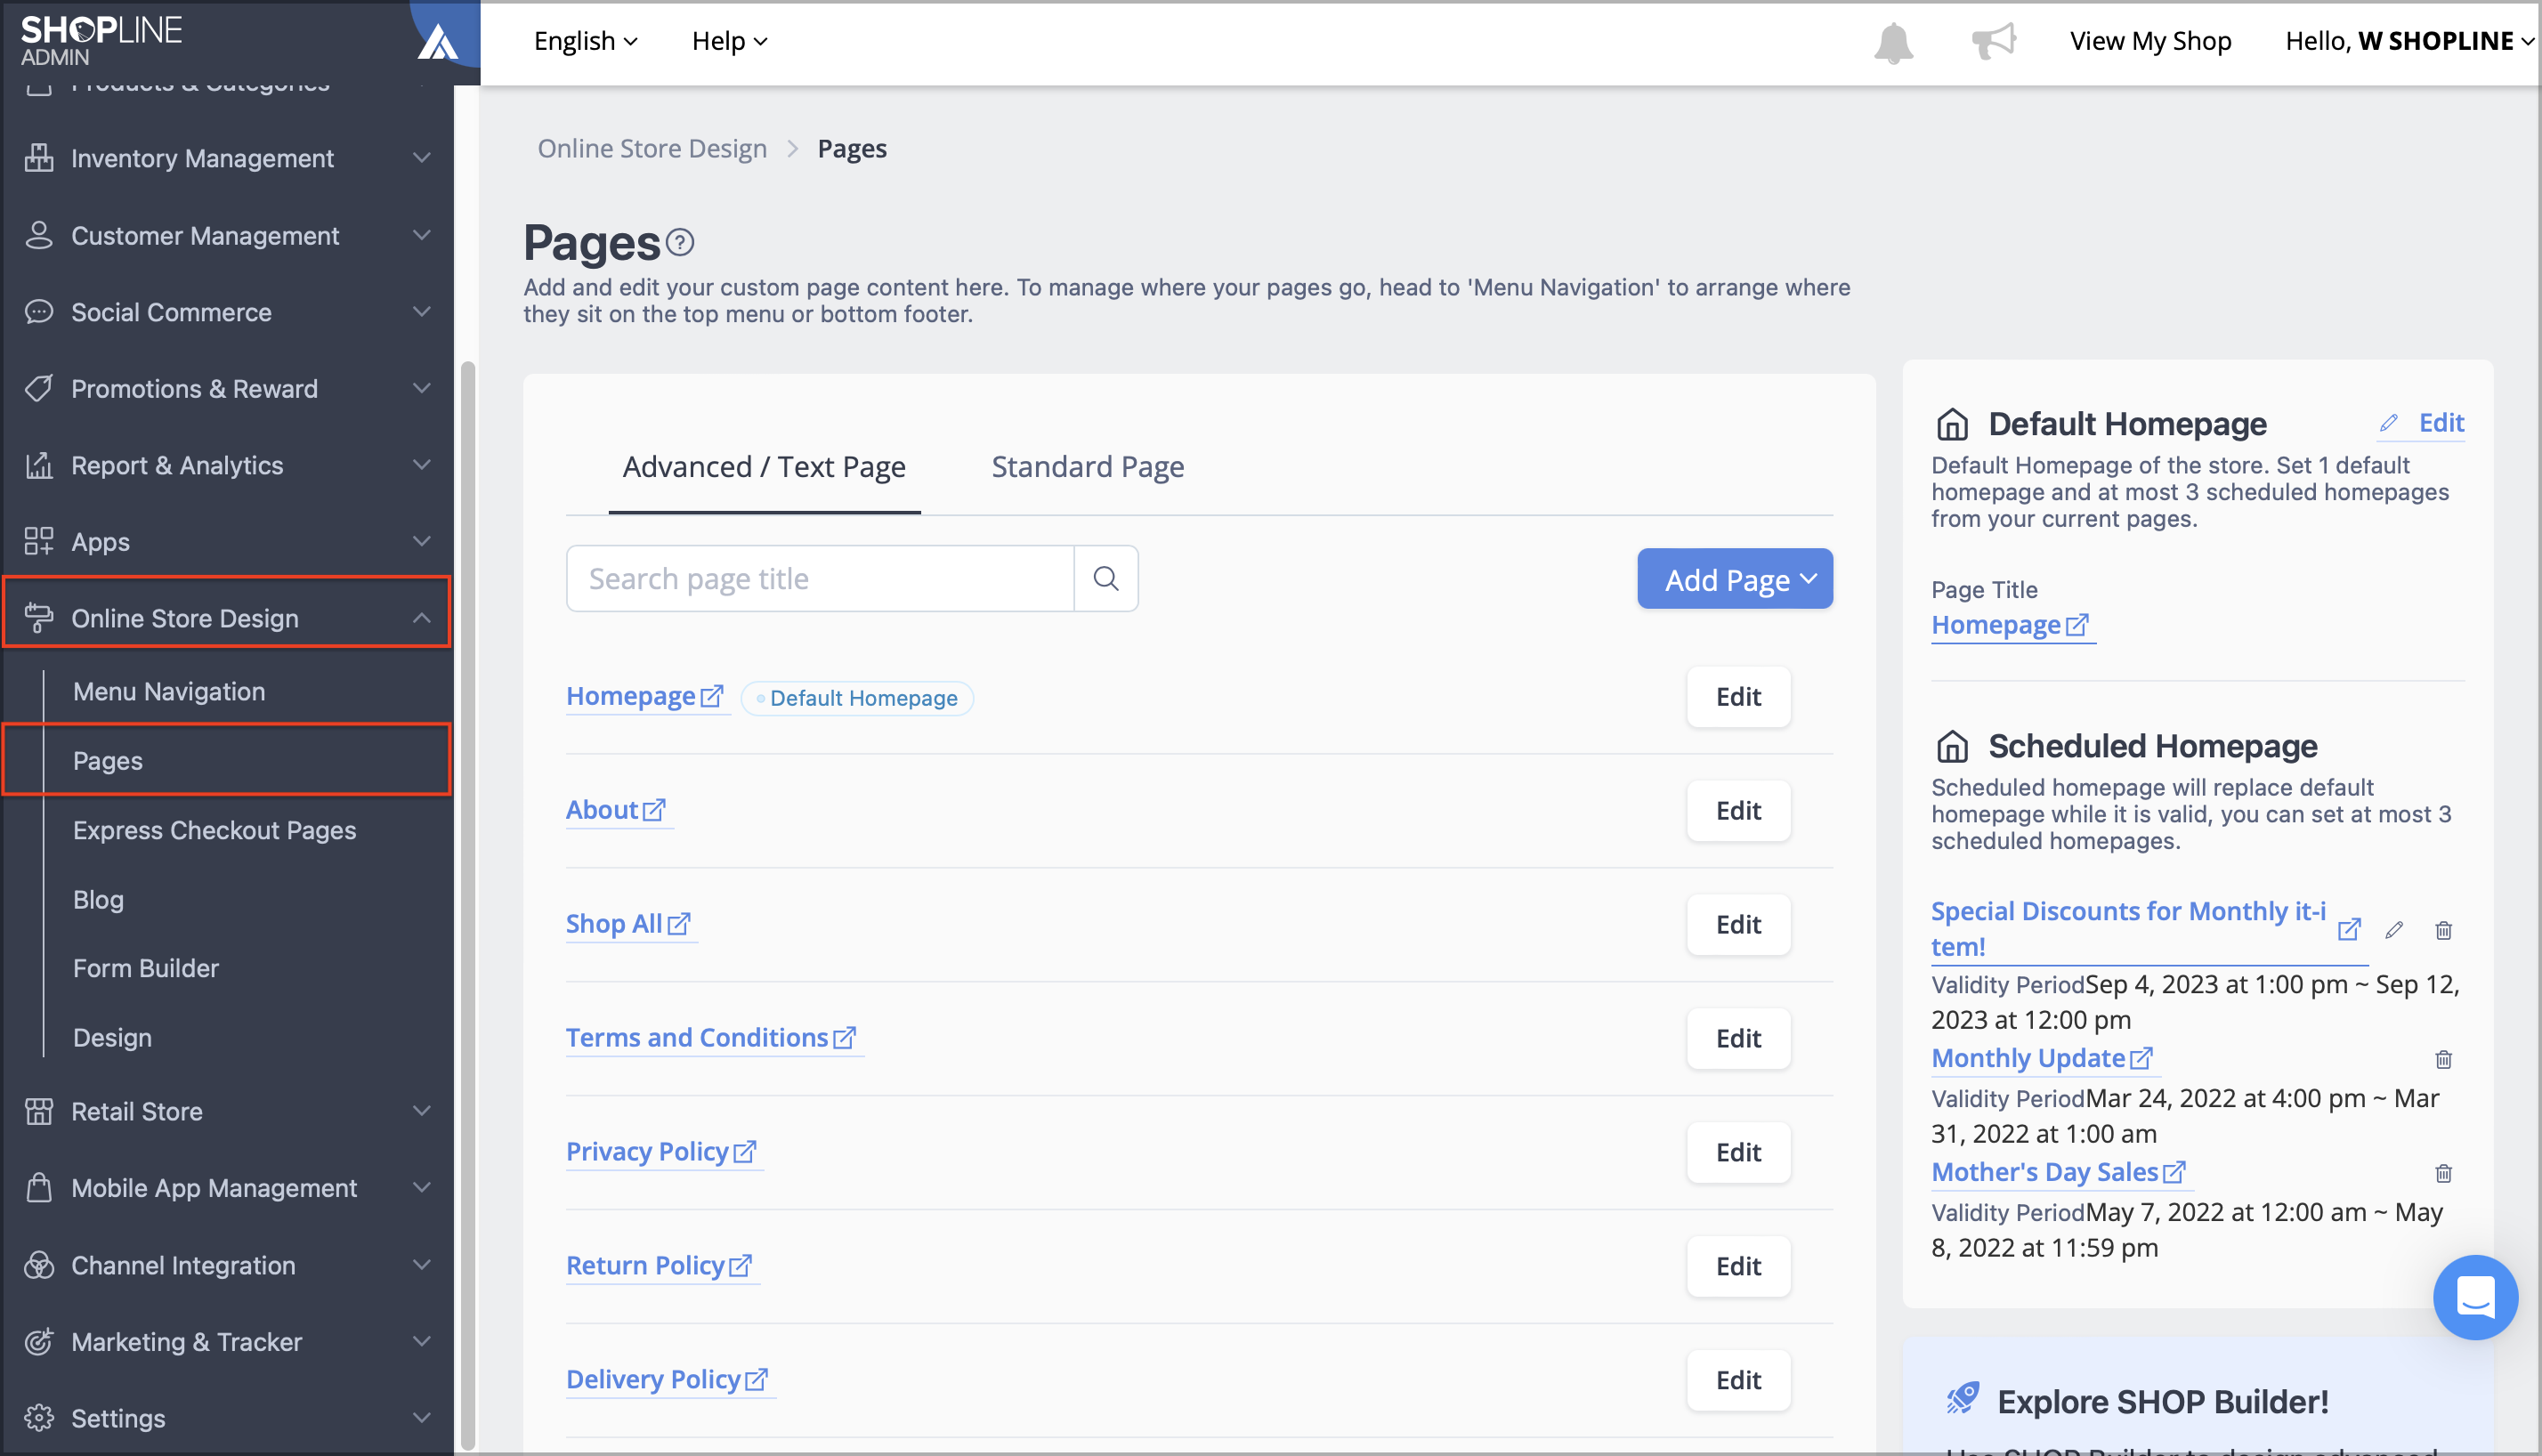Click the Report & Analytics chart icon
This screenshot has width=2542, height=1456.
pyautogui.click(x=39, y=465)
